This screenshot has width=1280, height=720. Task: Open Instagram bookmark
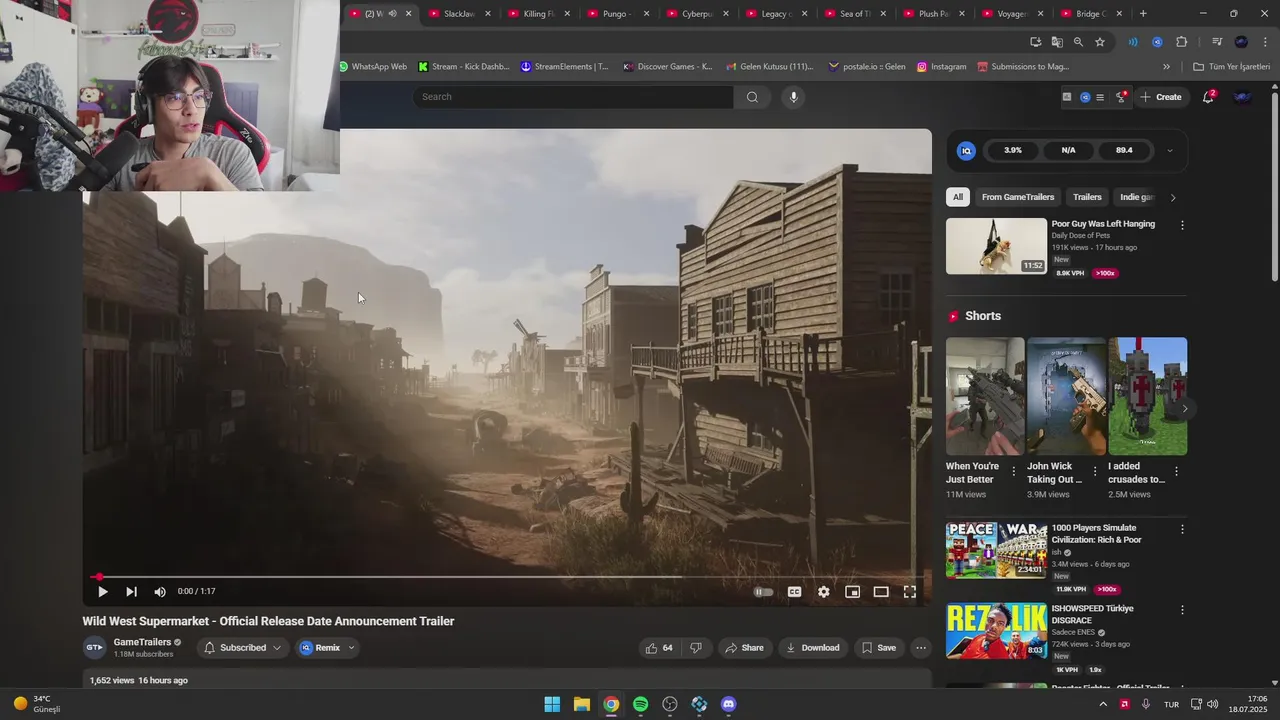pos(941,67)
